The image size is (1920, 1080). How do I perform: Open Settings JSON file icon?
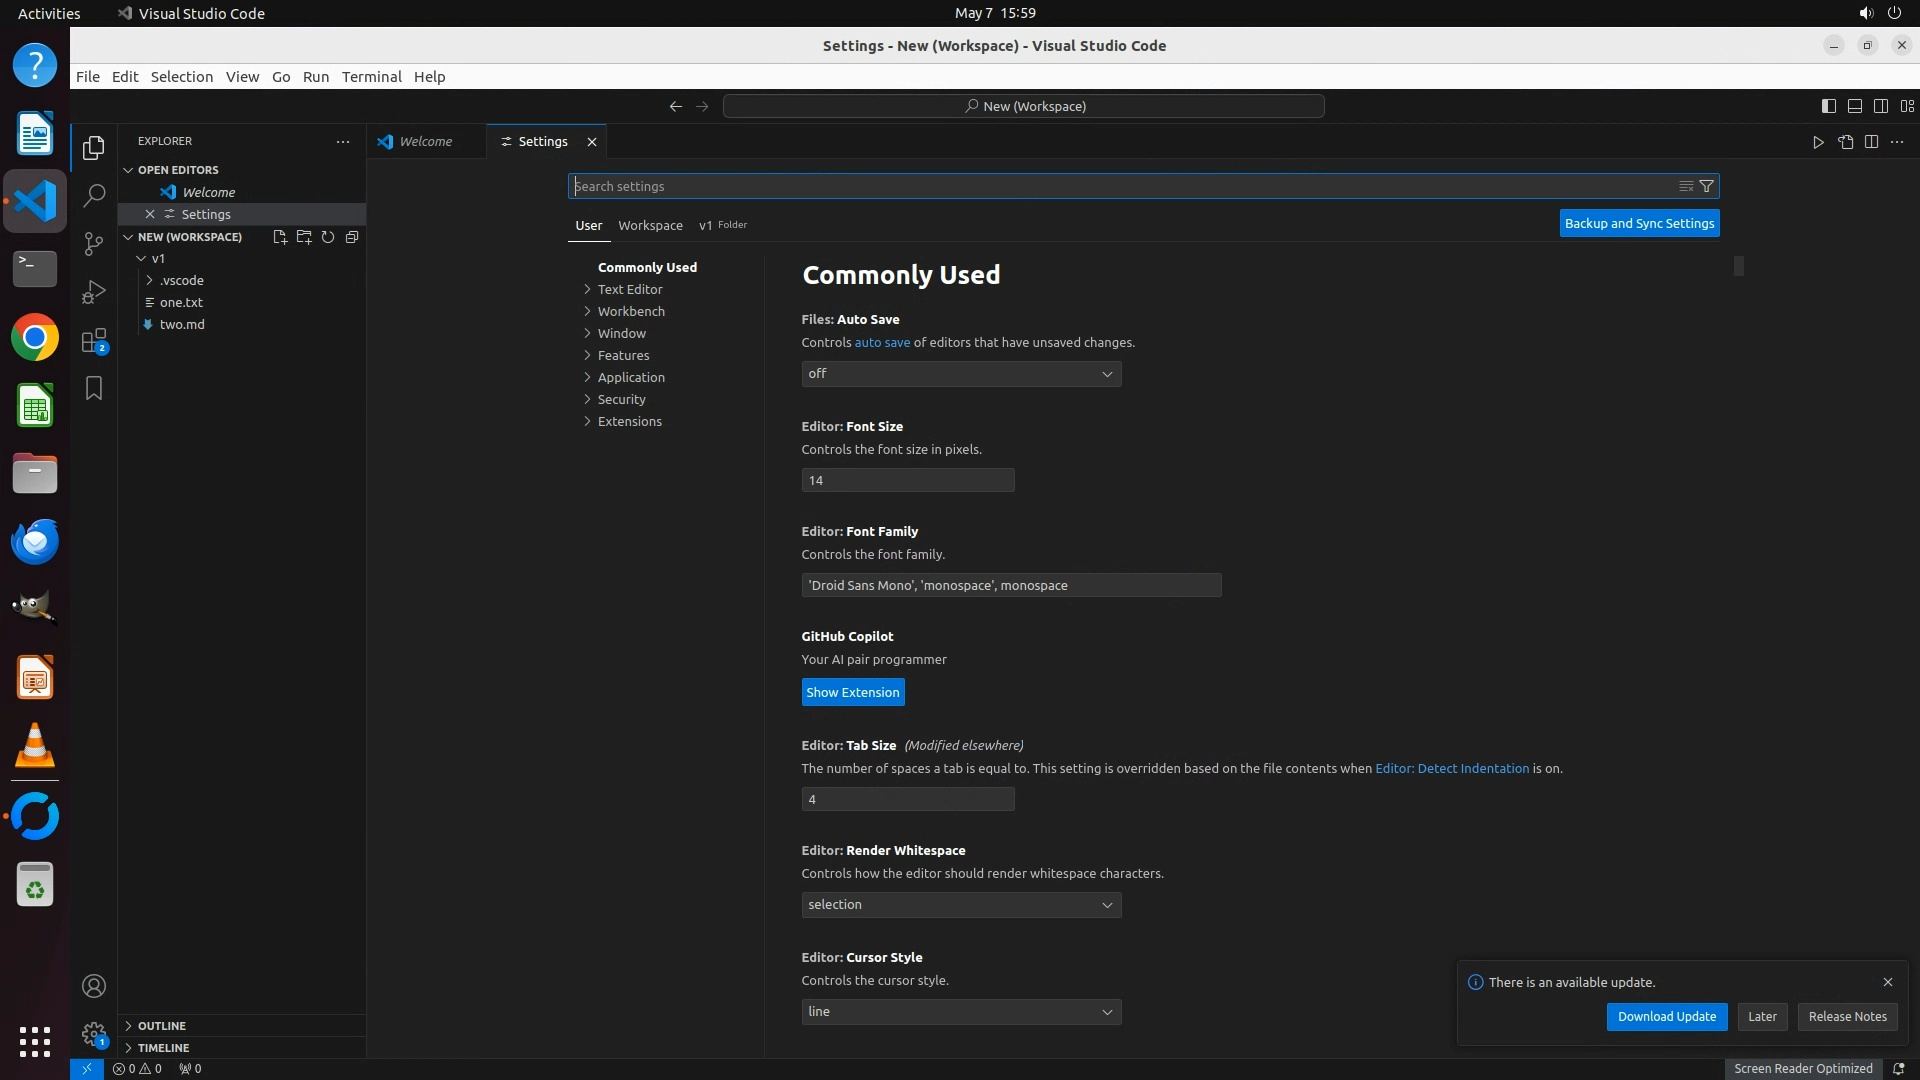1845,142
